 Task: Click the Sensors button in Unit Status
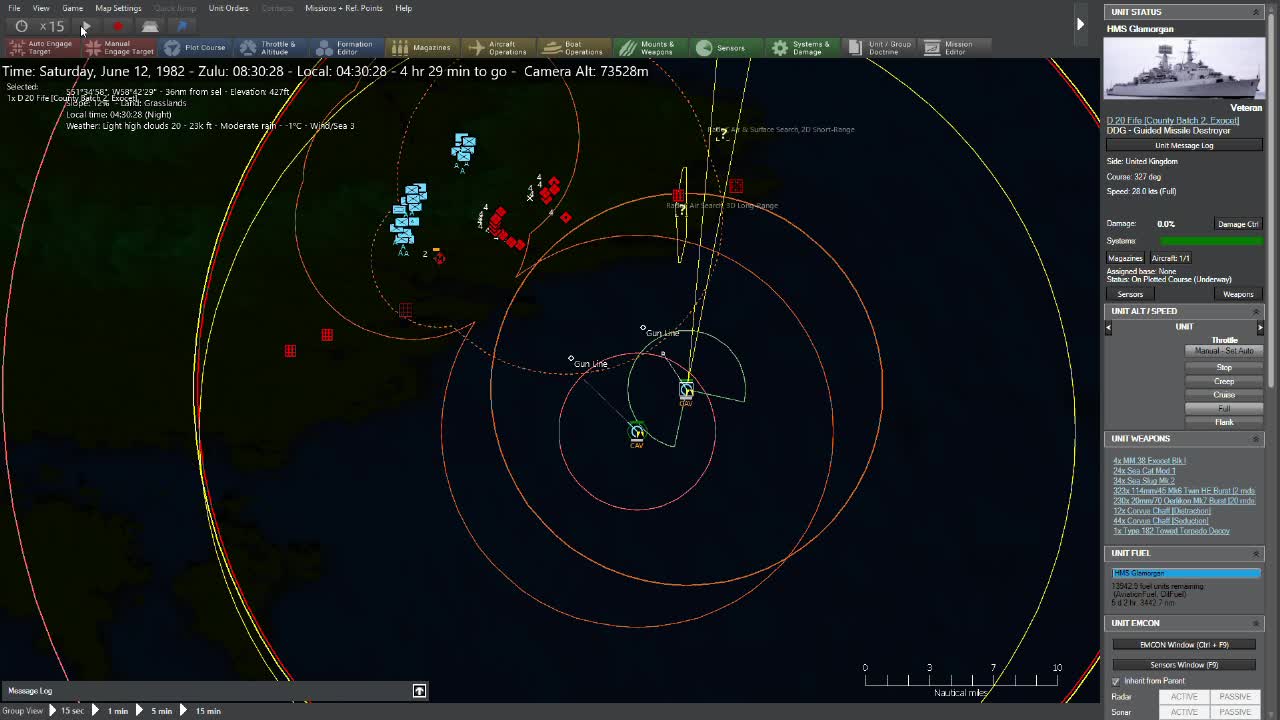[x=1130, y=294]
